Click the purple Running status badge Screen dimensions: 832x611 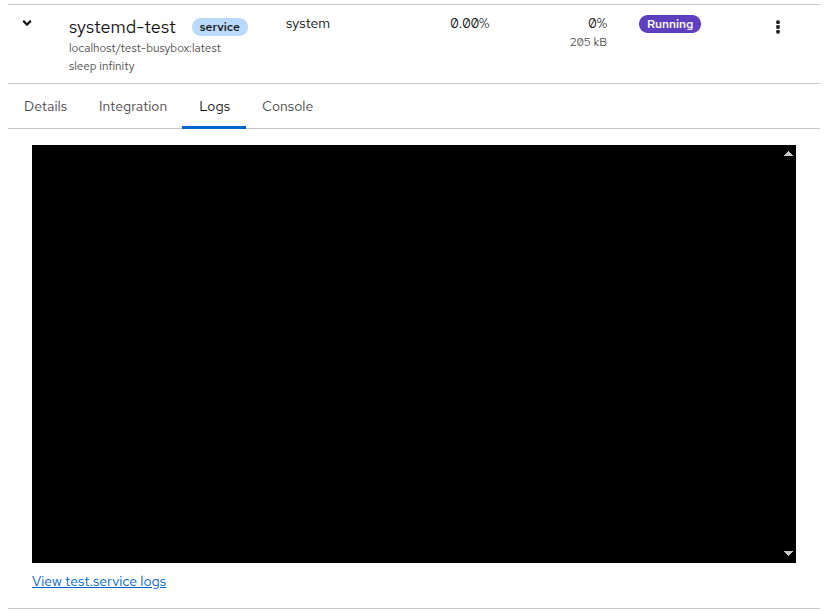[669, 24]
